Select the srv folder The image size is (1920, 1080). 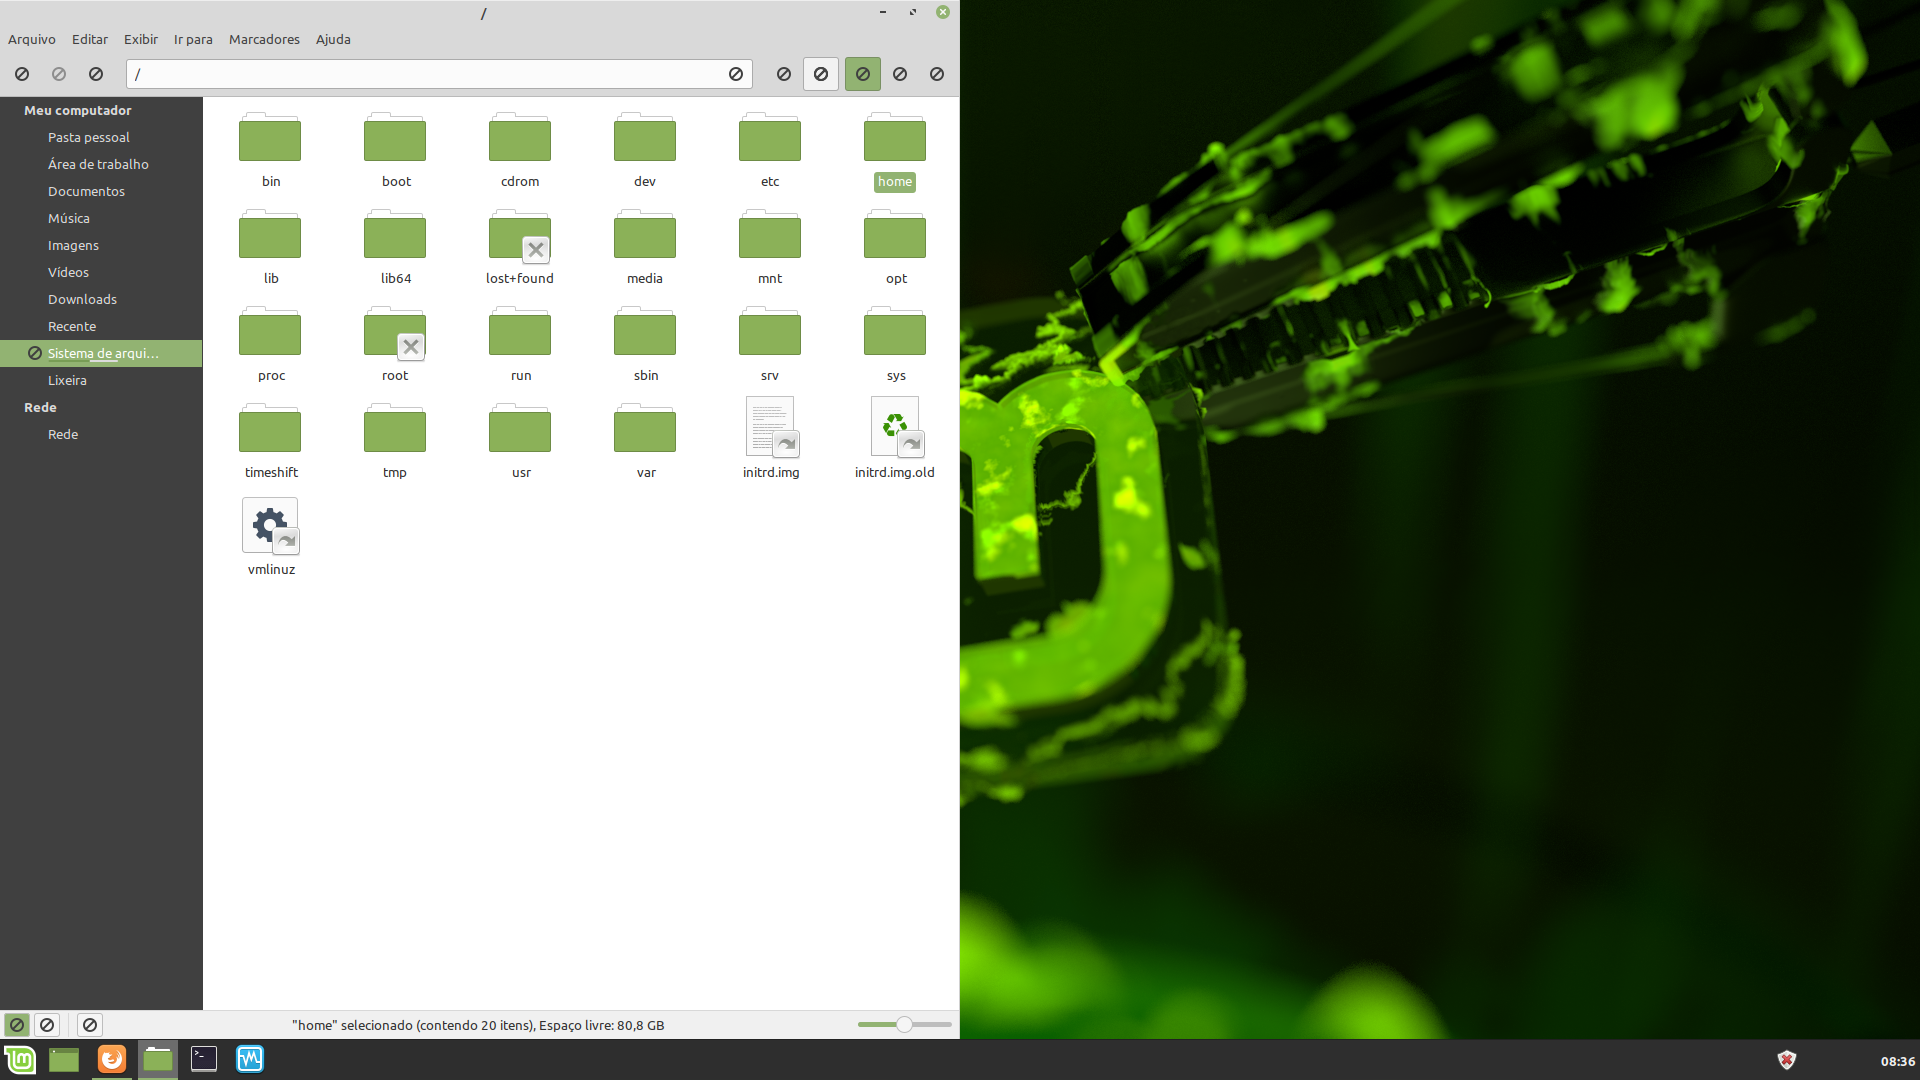(x=770, y=344)
